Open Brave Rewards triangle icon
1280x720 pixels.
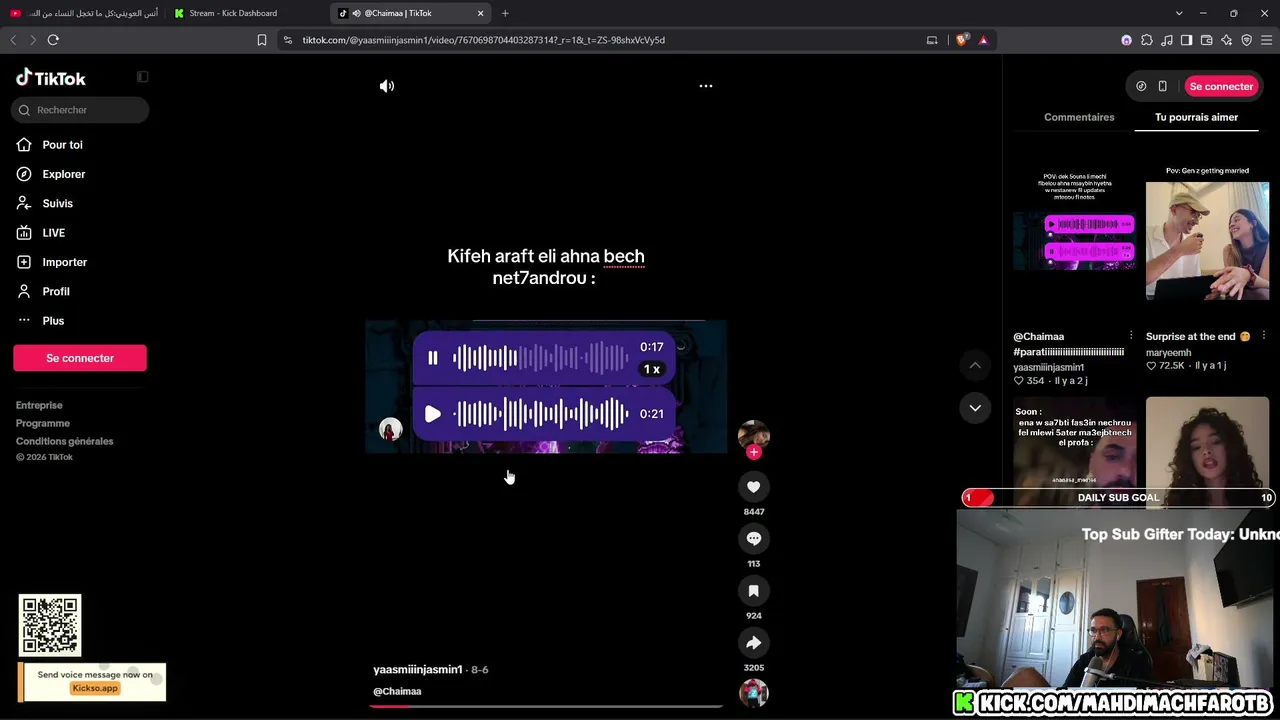point(983,40)
